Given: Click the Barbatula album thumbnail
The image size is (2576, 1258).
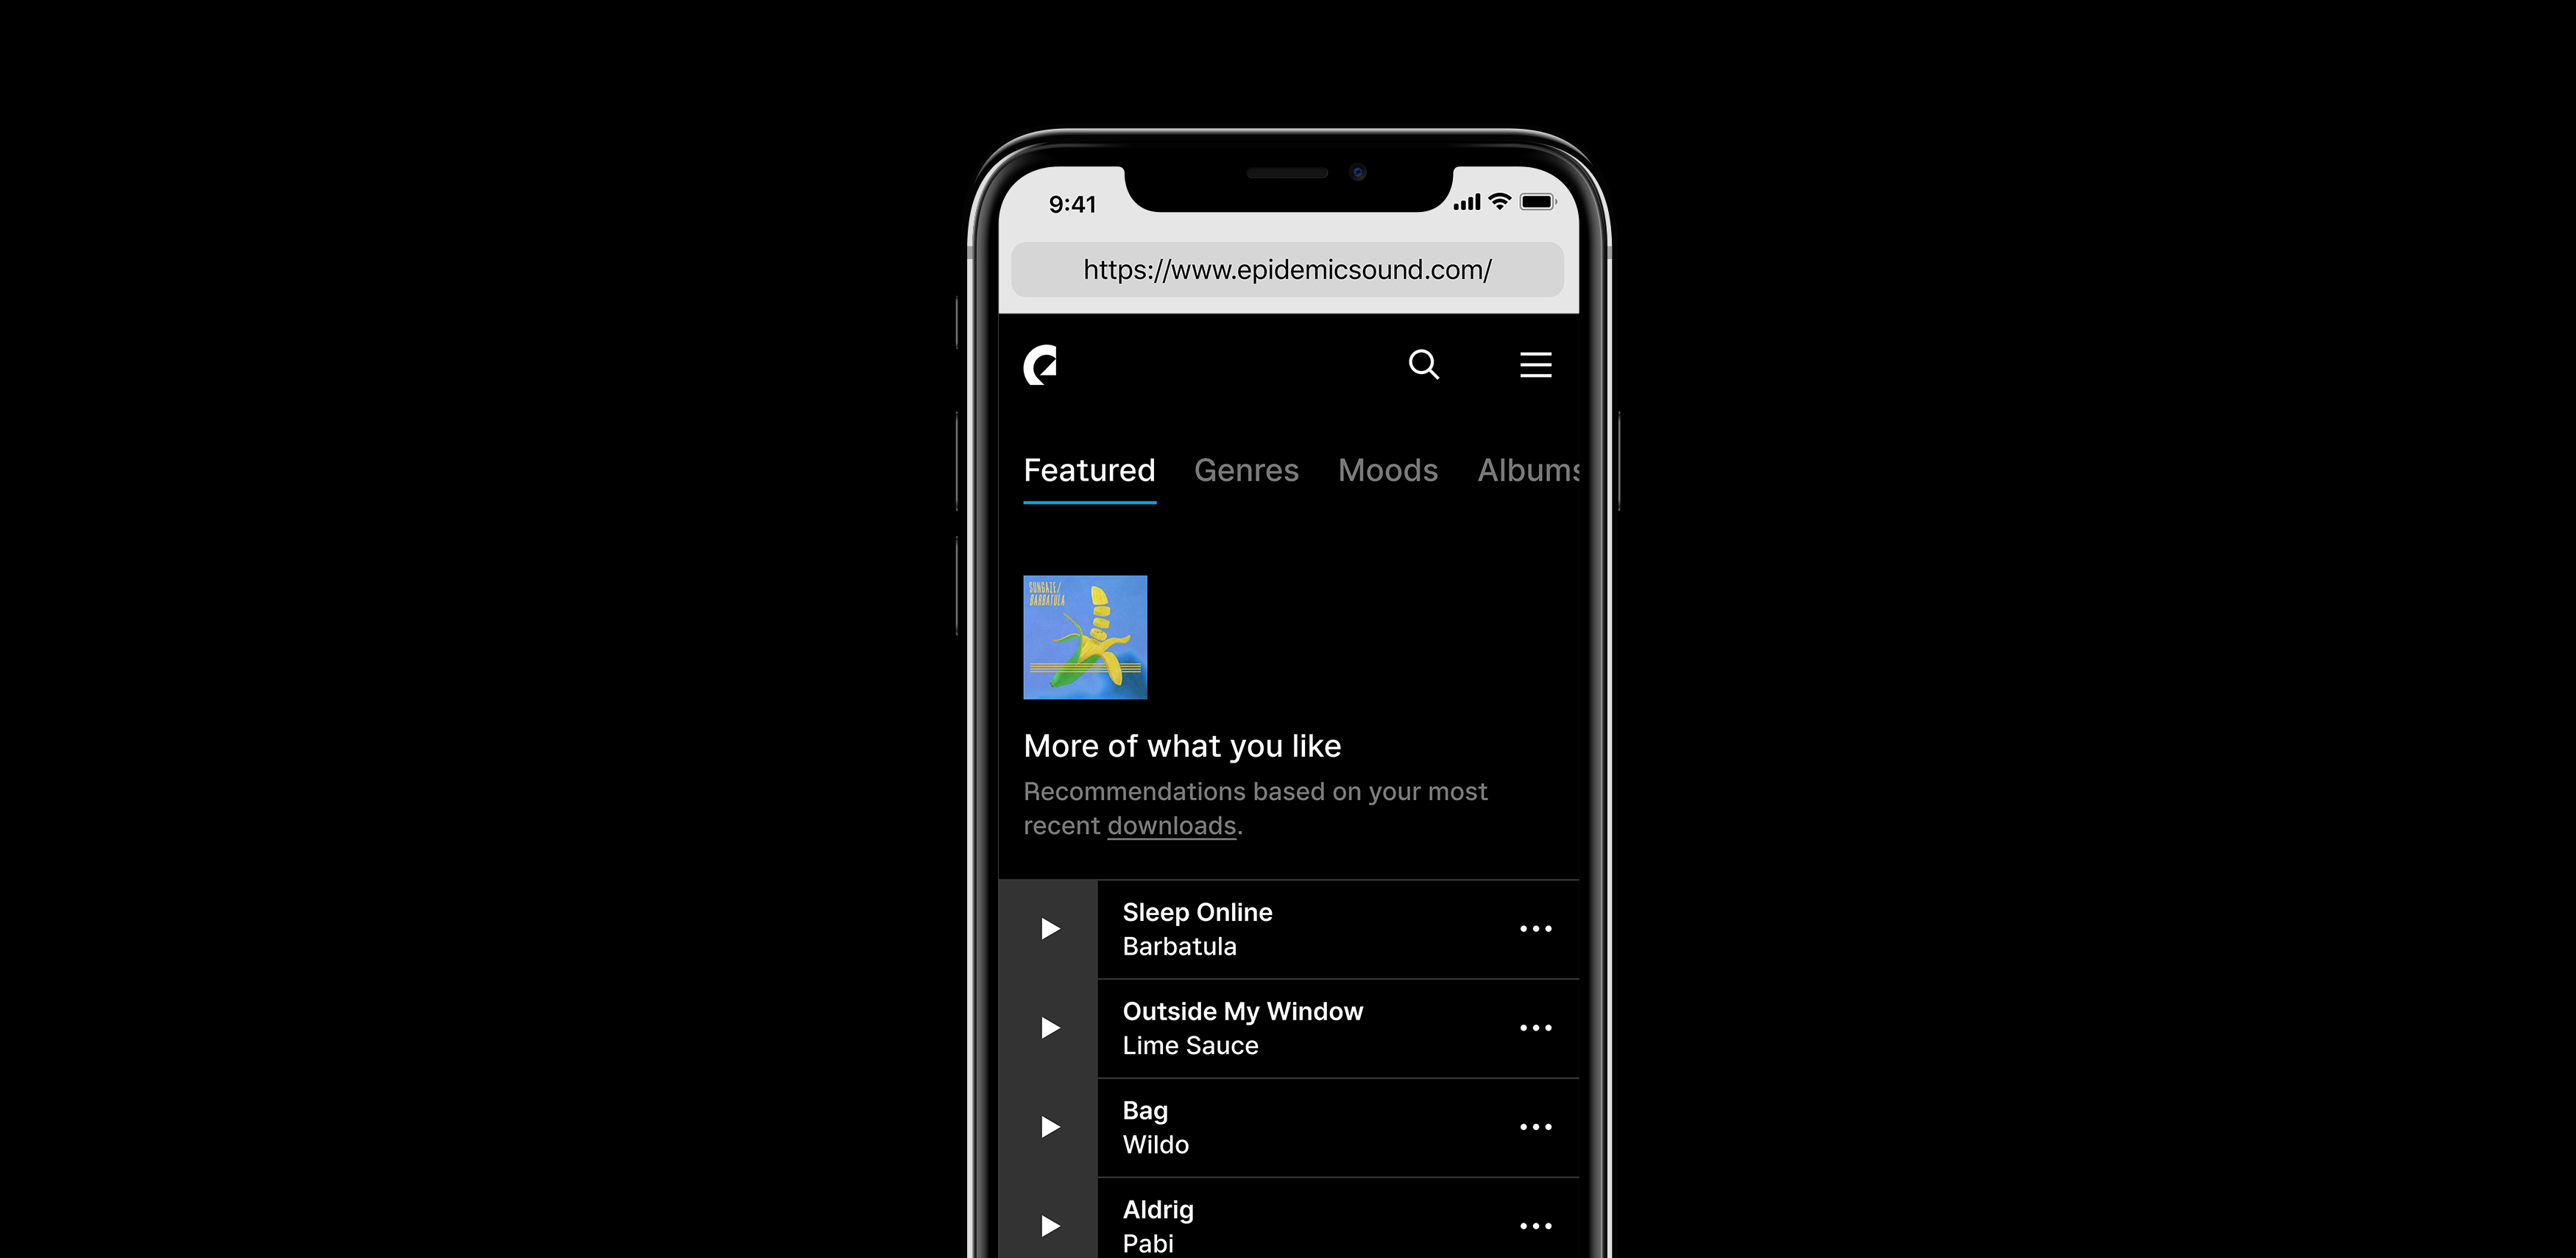Looking at the screenshot, I should 1084,637.
